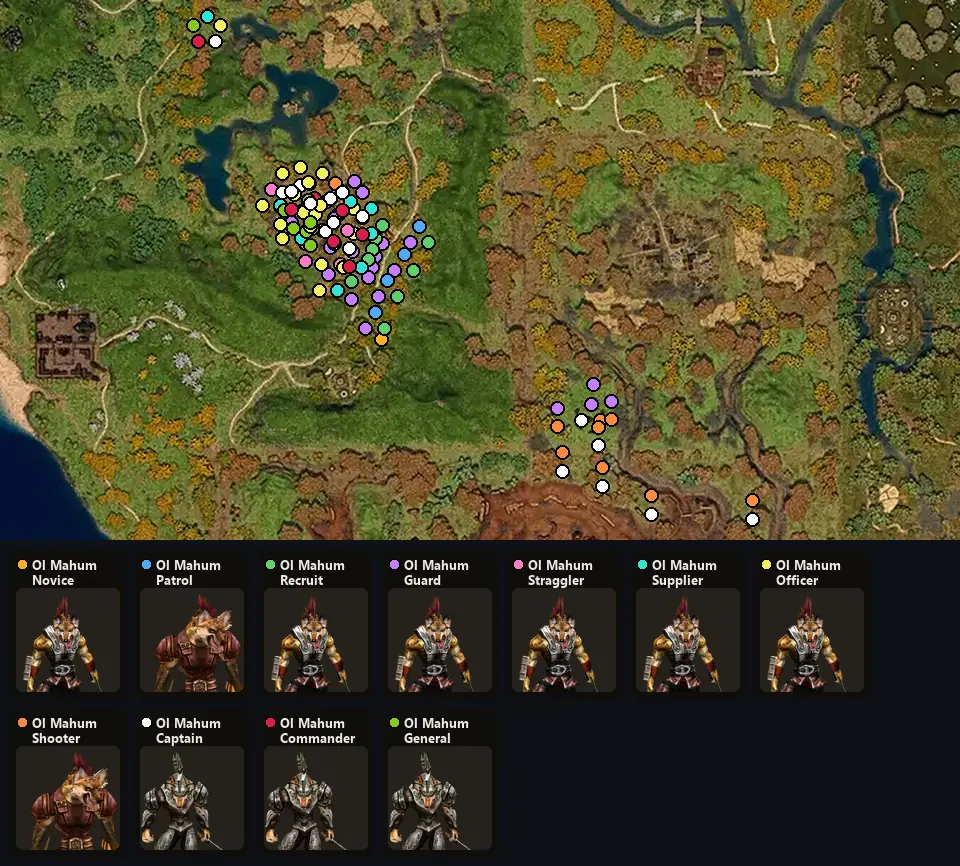Image resolution: width=960 pixels, height=866 pixels.
Task: Click the cyan dot beside Ol Mahum Supplier
Action: (x=642, y=565)
